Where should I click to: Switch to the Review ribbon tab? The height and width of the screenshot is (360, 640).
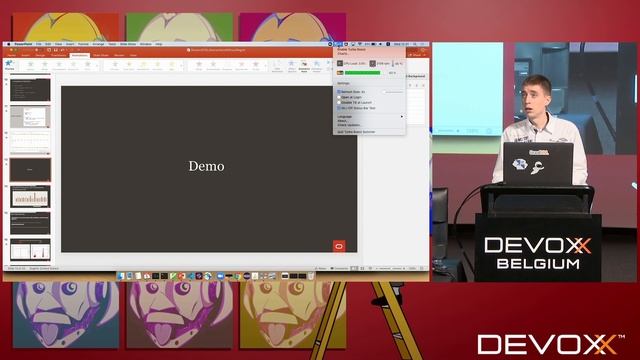[119, 55]
